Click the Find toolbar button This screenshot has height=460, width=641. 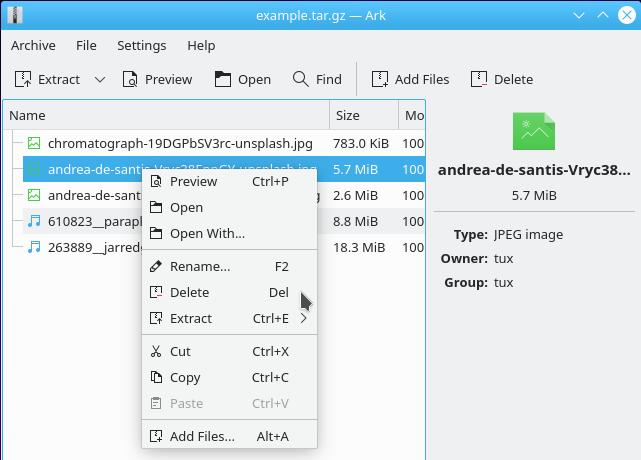(x=317, y=79)
